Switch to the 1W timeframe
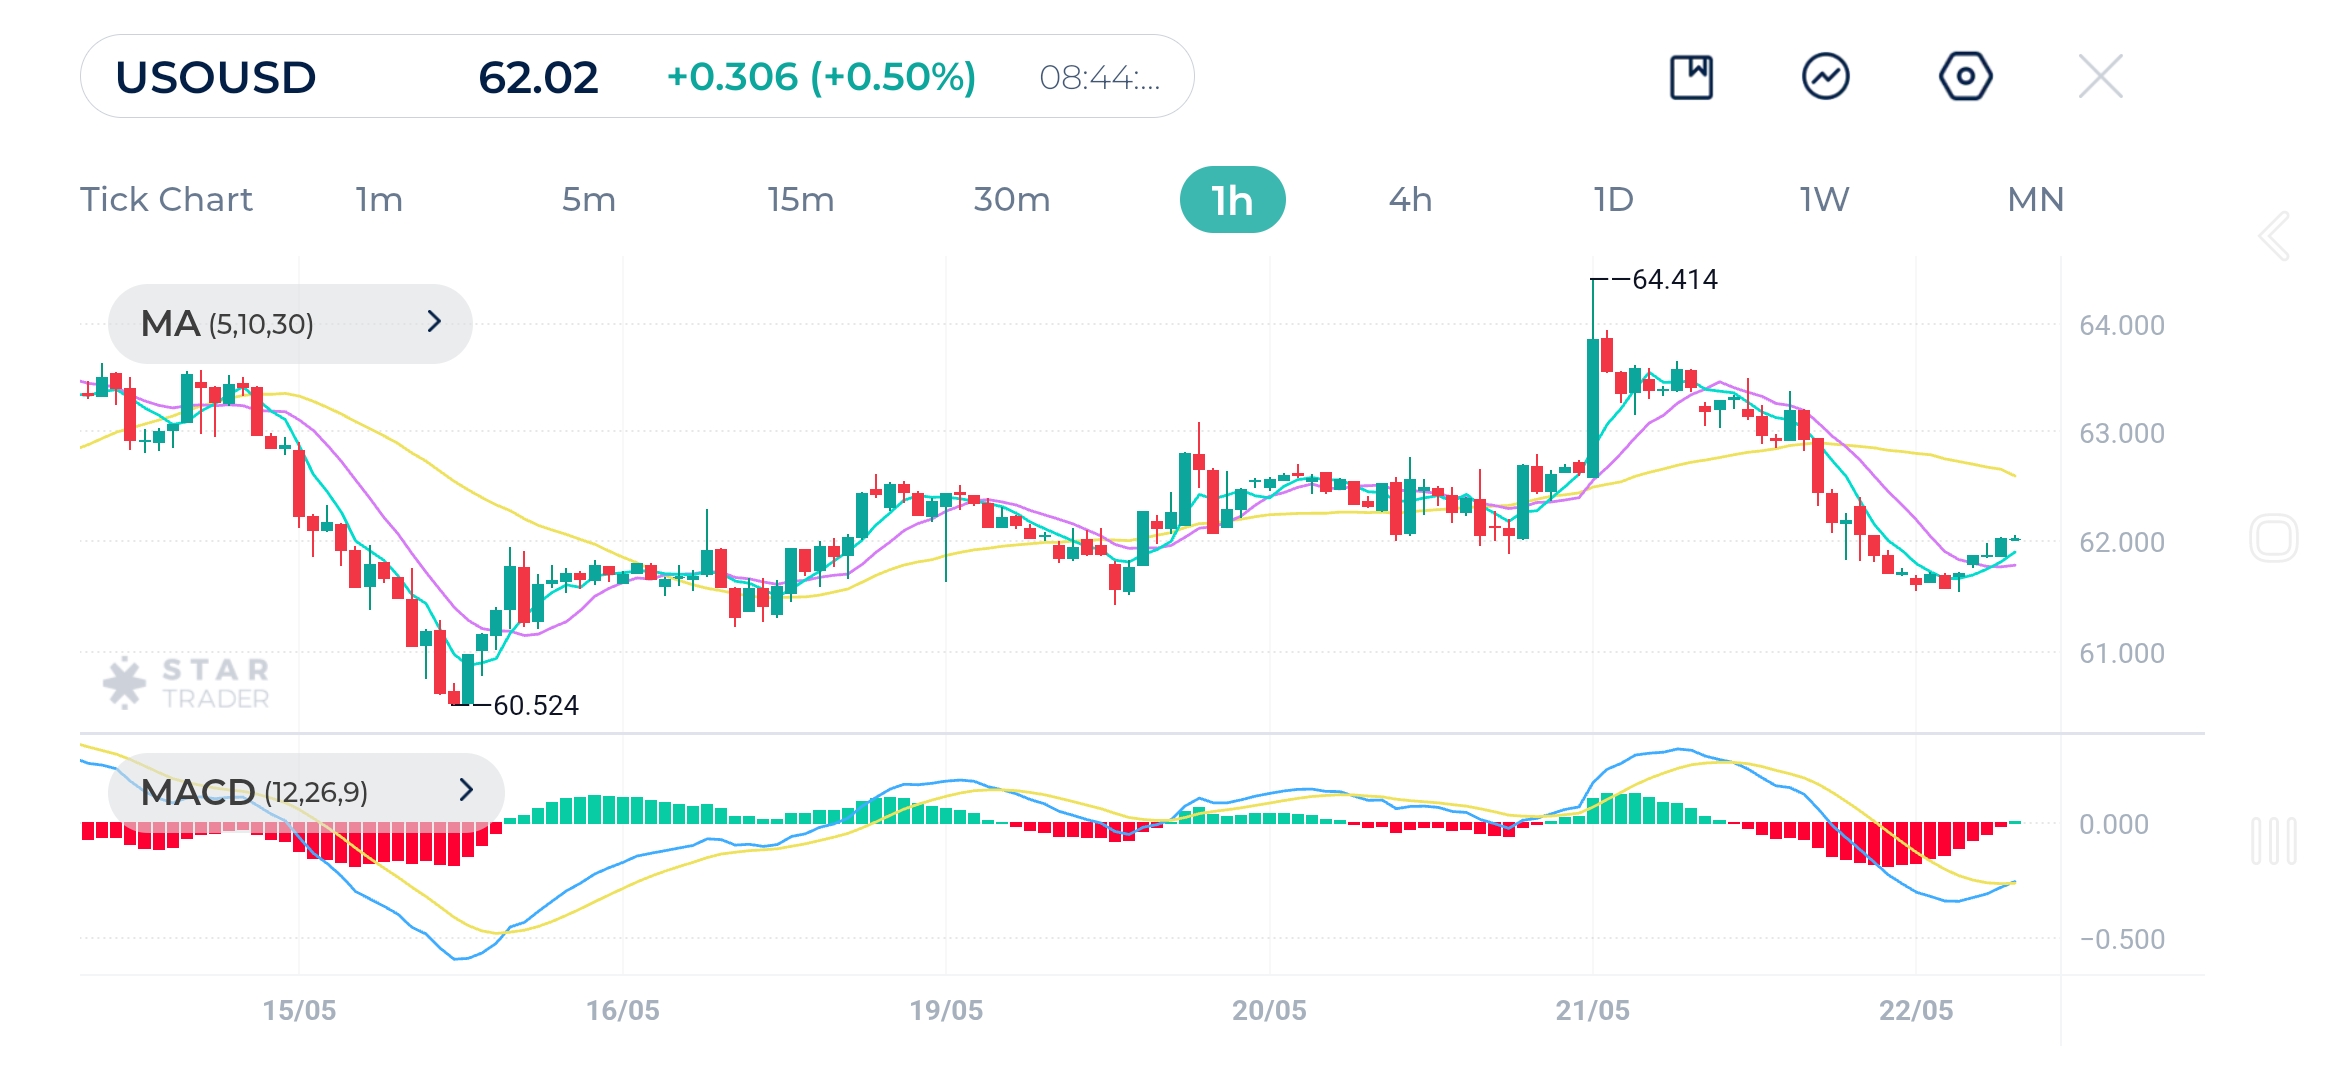The height and width of the screenshot is (1080, 2340). [x=1824, y=200]
